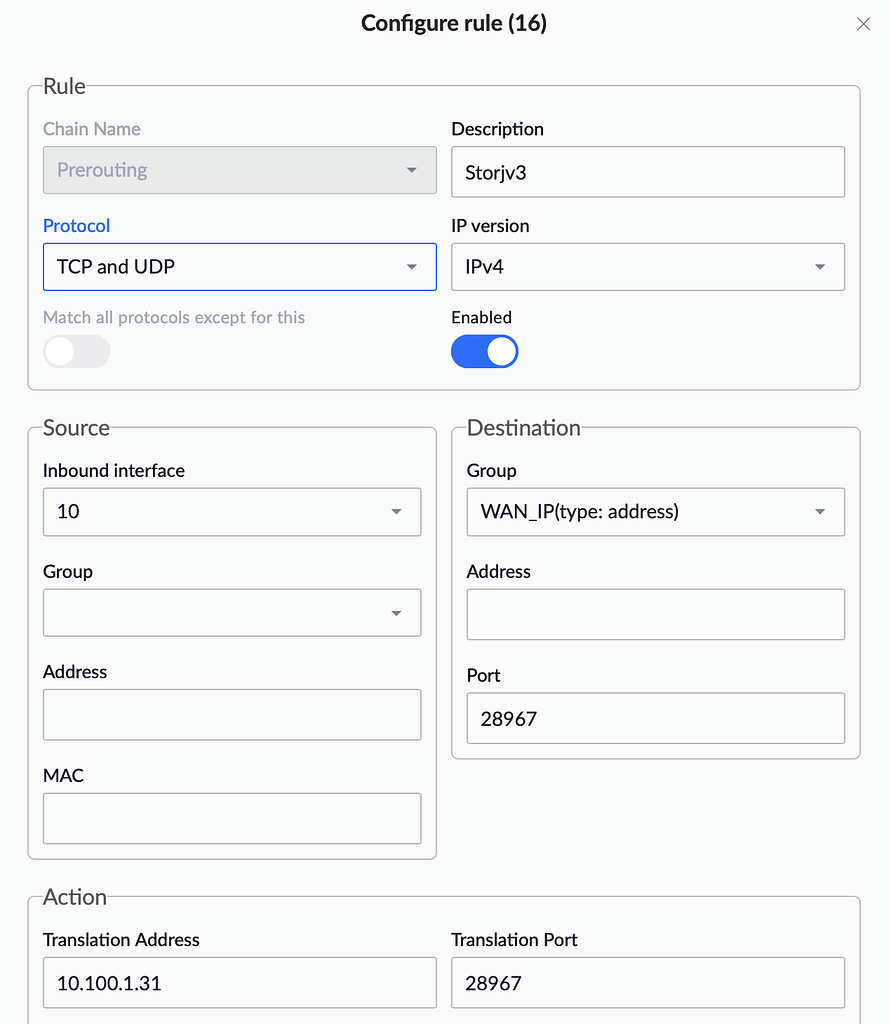Toggle Match all protocols except for this

[x=76, y=352]
